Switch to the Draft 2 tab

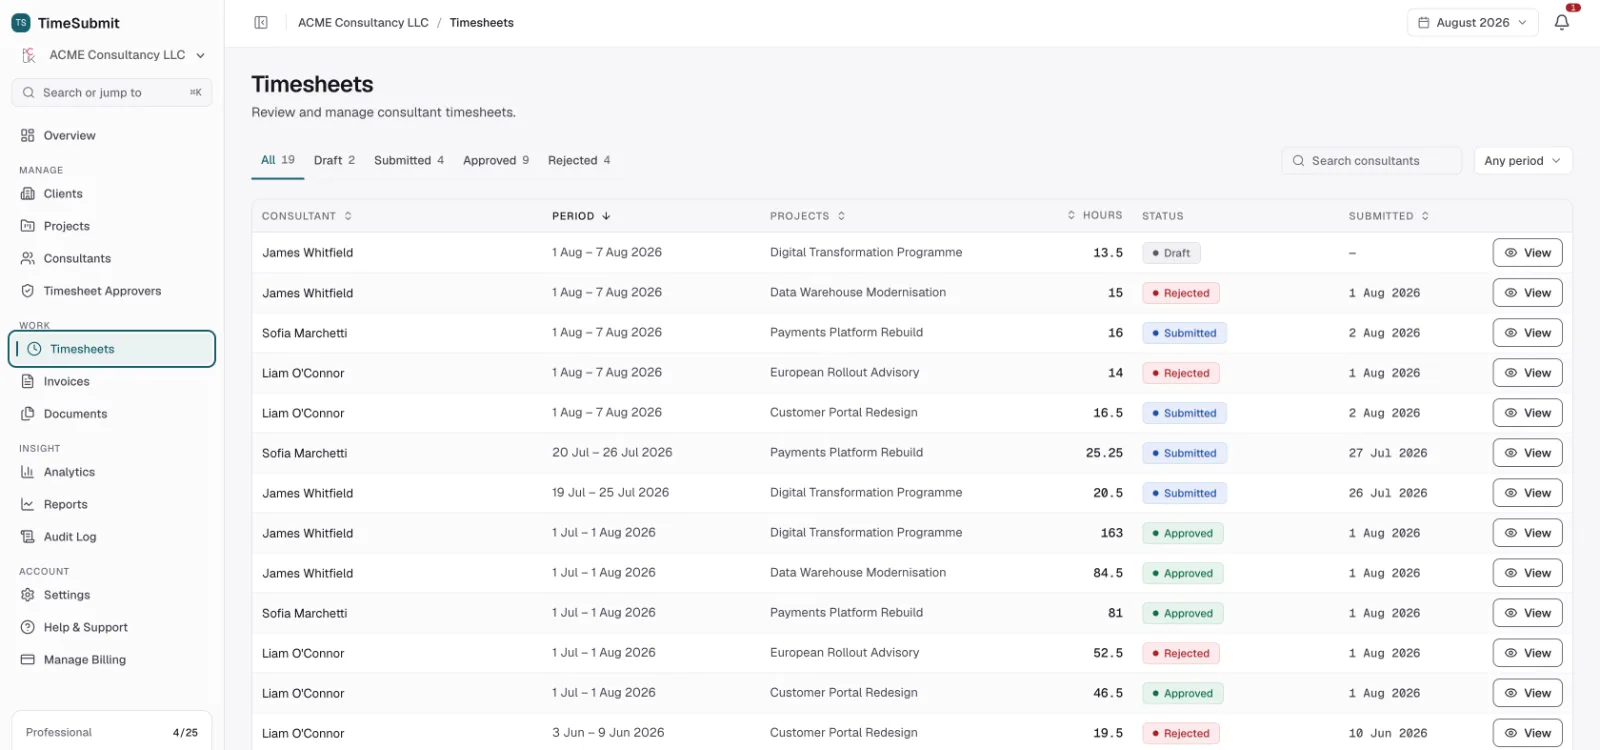(x=334, y=160)
